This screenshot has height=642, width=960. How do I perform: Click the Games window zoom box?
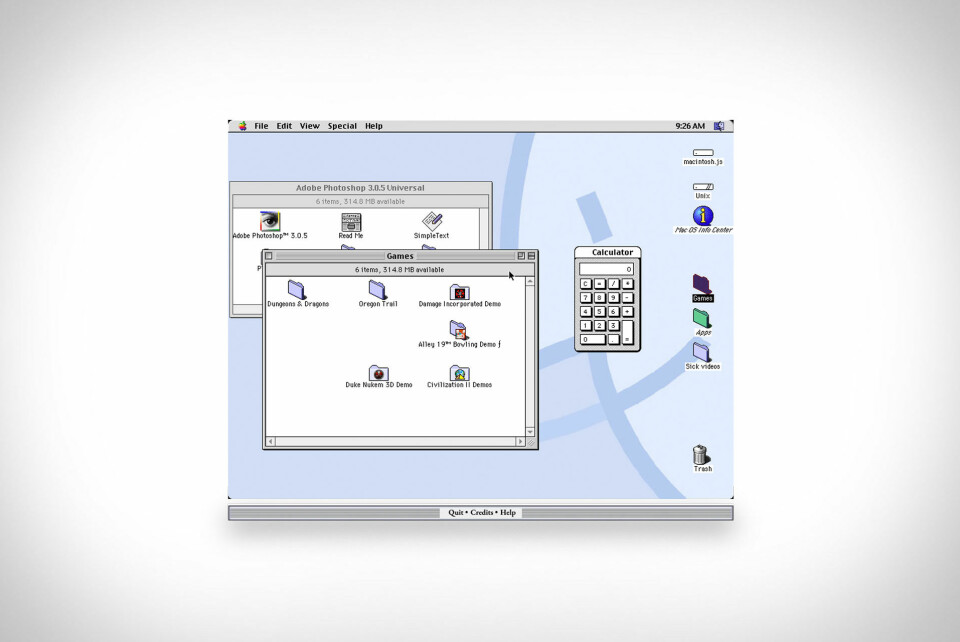pos(521,256)
